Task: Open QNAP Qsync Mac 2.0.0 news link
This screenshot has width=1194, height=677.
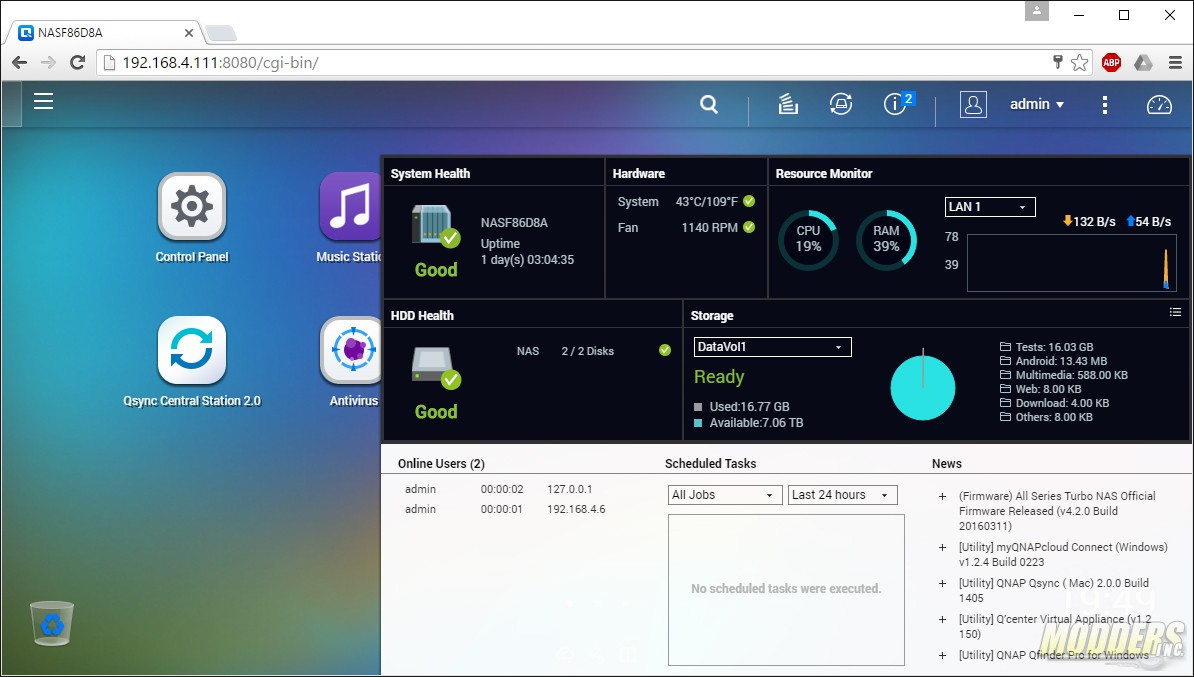Action: (x=1054, y=590)
